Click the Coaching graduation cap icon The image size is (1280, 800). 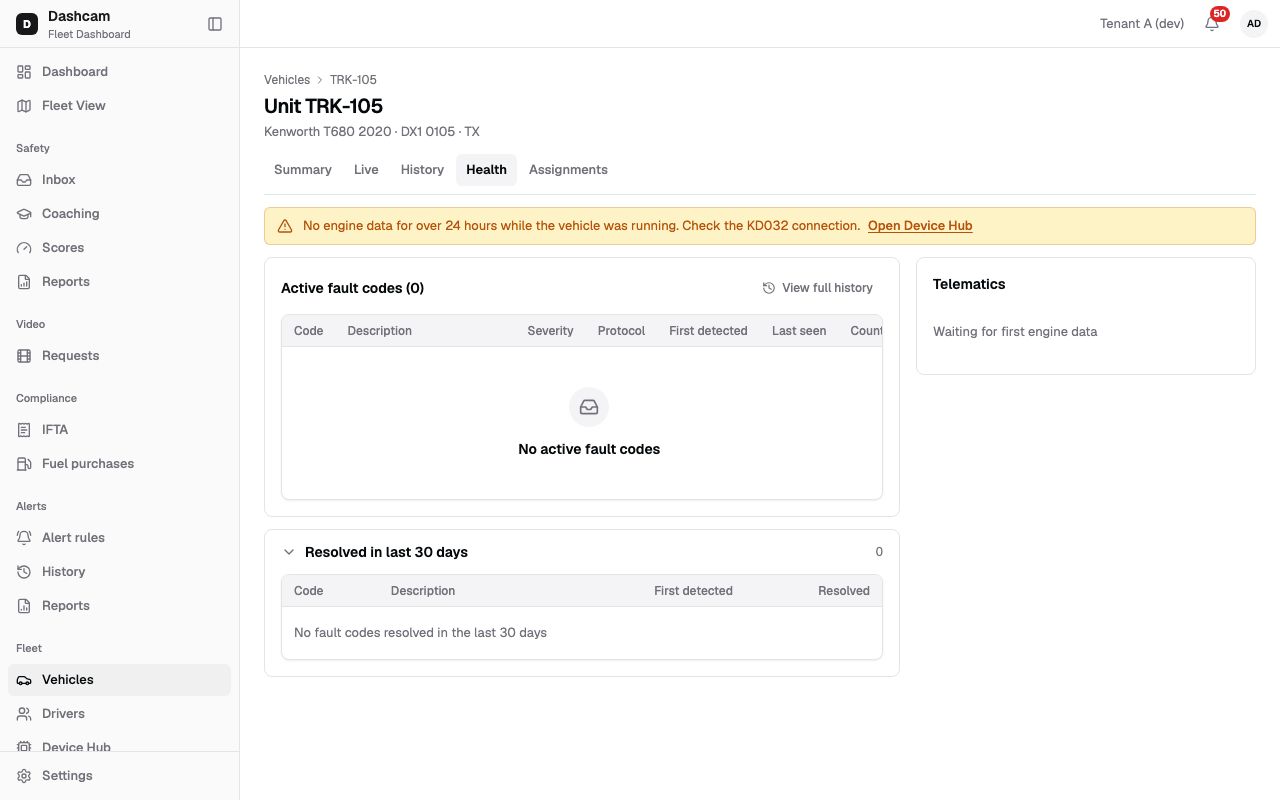point(24,214)
